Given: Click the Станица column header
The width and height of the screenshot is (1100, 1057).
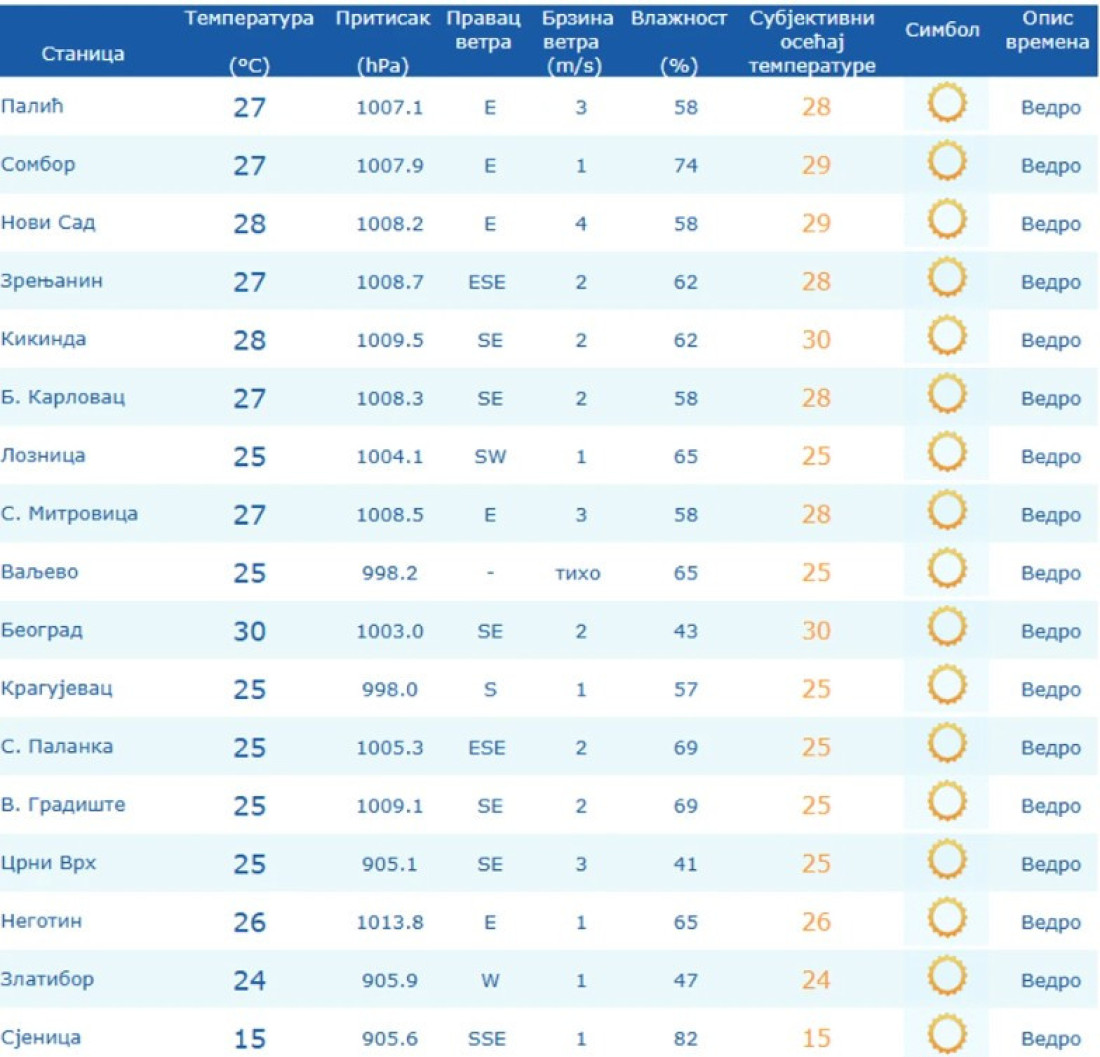Looking at the screenshot, I should (x=83, y=54).
